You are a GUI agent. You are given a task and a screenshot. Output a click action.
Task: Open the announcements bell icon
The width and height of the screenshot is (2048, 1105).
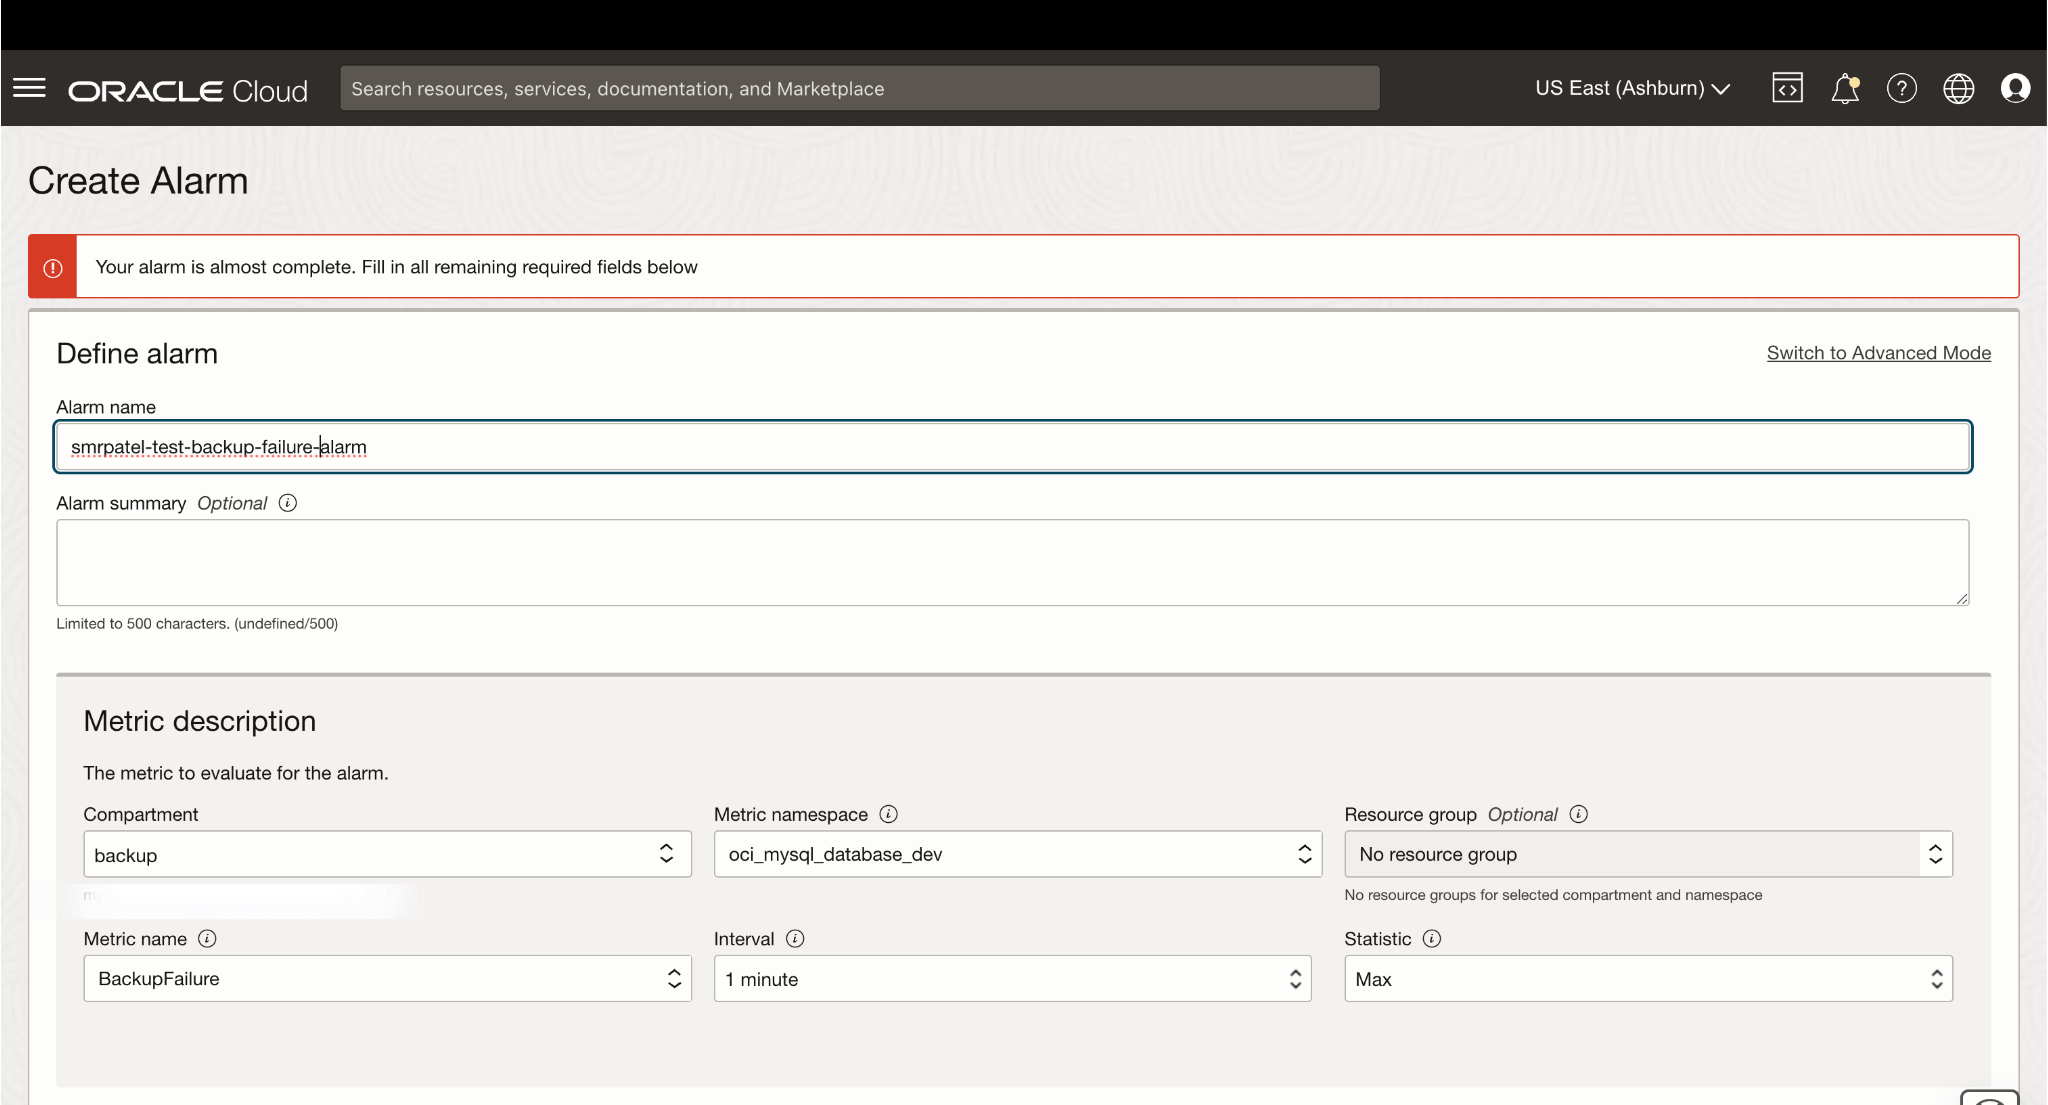pyautogui.click(x=1844, y=88)
